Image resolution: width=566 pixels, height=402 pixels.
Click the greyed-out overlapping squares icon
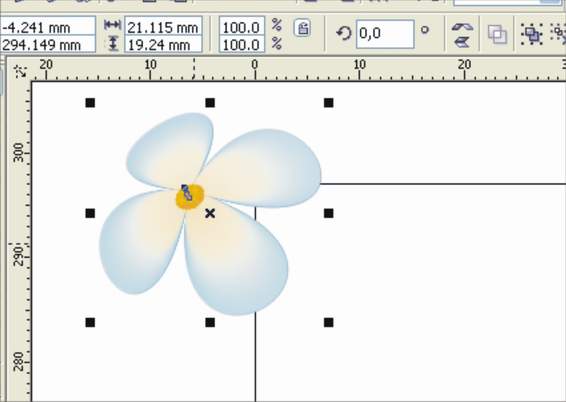point(497,34)
